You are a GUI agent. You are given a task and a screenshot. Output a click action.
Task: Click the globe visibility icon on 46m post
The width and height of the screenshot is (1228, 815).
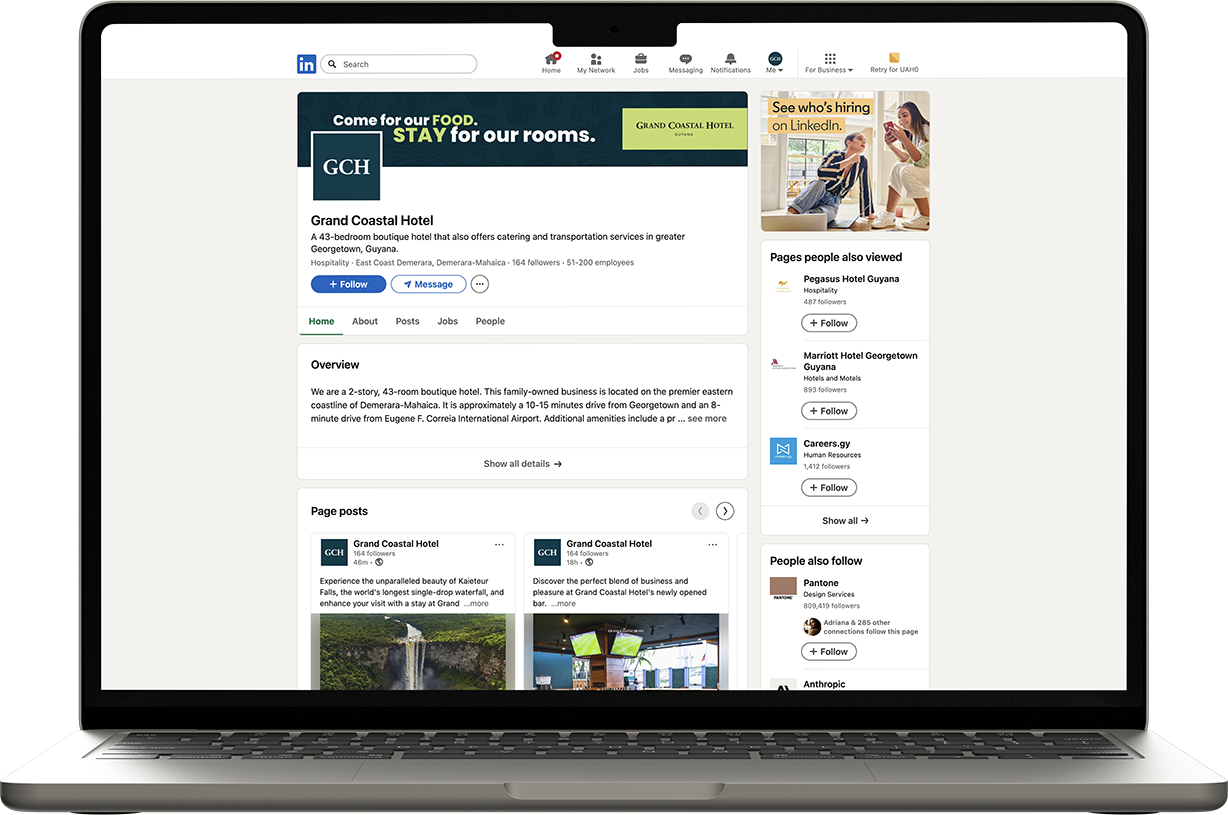[x=379, y=563]
